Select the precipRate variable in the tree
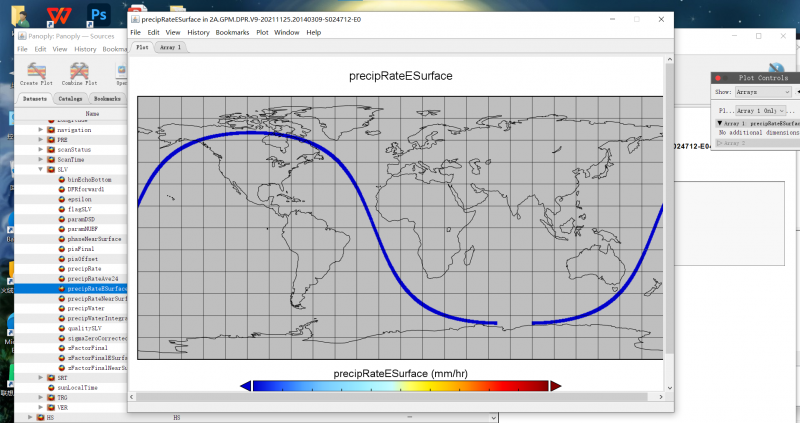 coord(83,268)
